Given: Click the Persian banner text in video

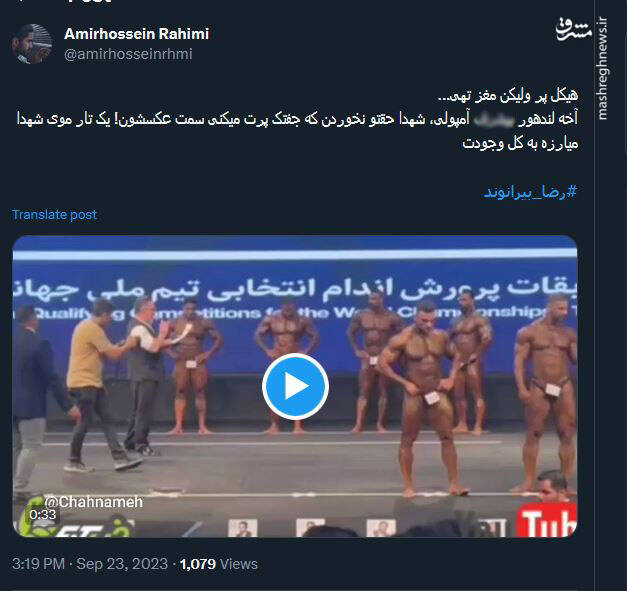Looking at the screenshot, I should (295, 289).
